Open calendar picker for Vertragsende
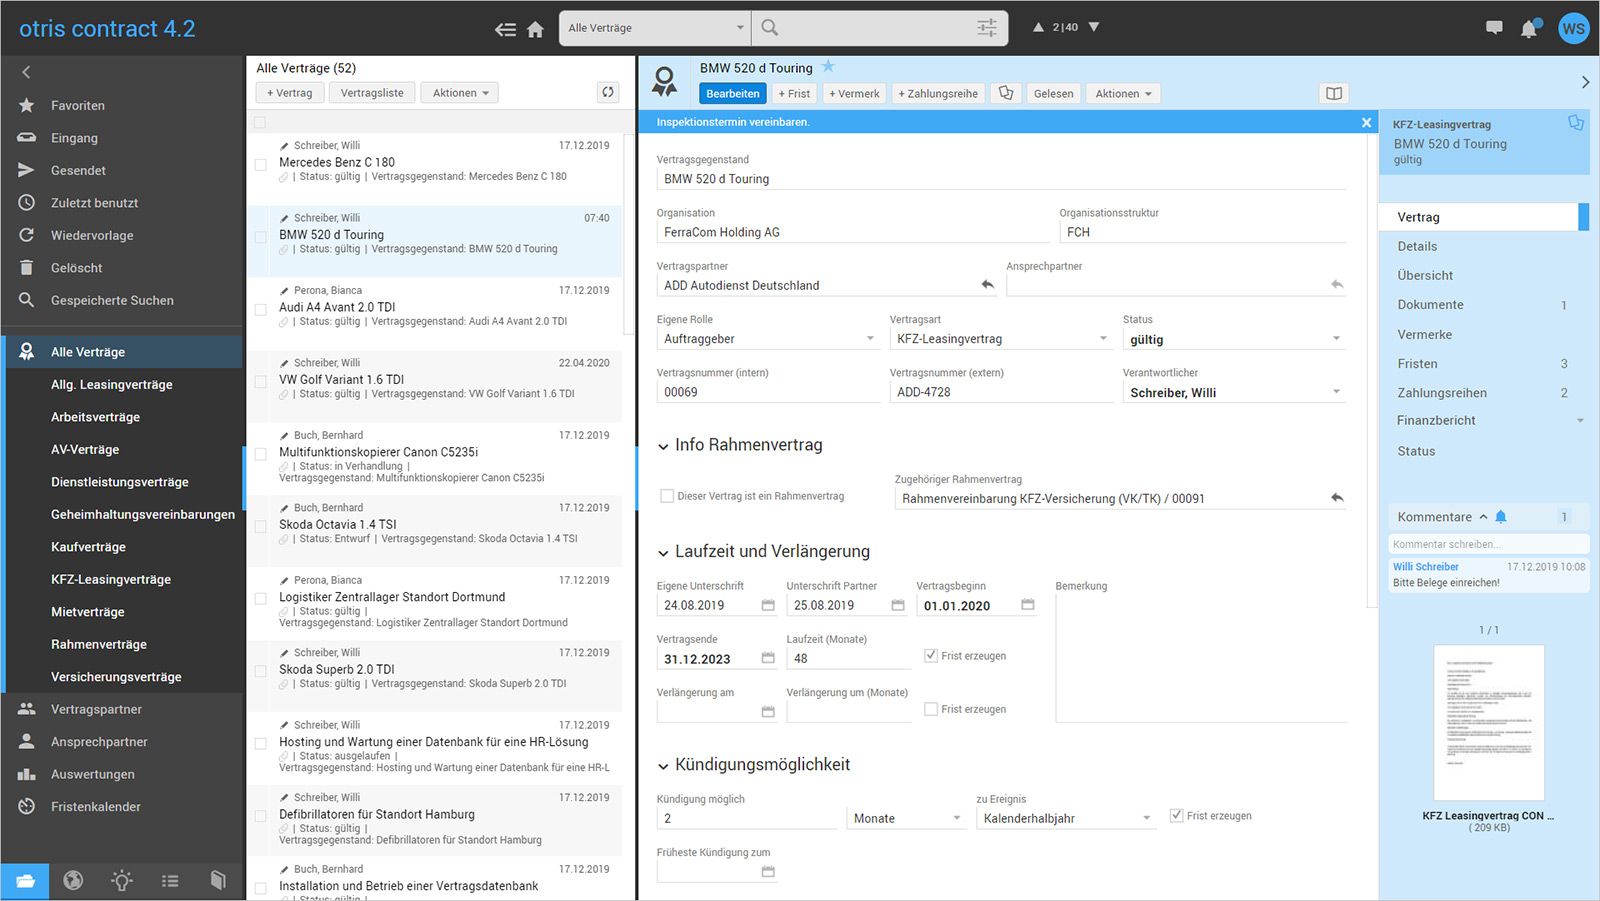Viewport: 1600px width, 901px height. tap(768, 658)
